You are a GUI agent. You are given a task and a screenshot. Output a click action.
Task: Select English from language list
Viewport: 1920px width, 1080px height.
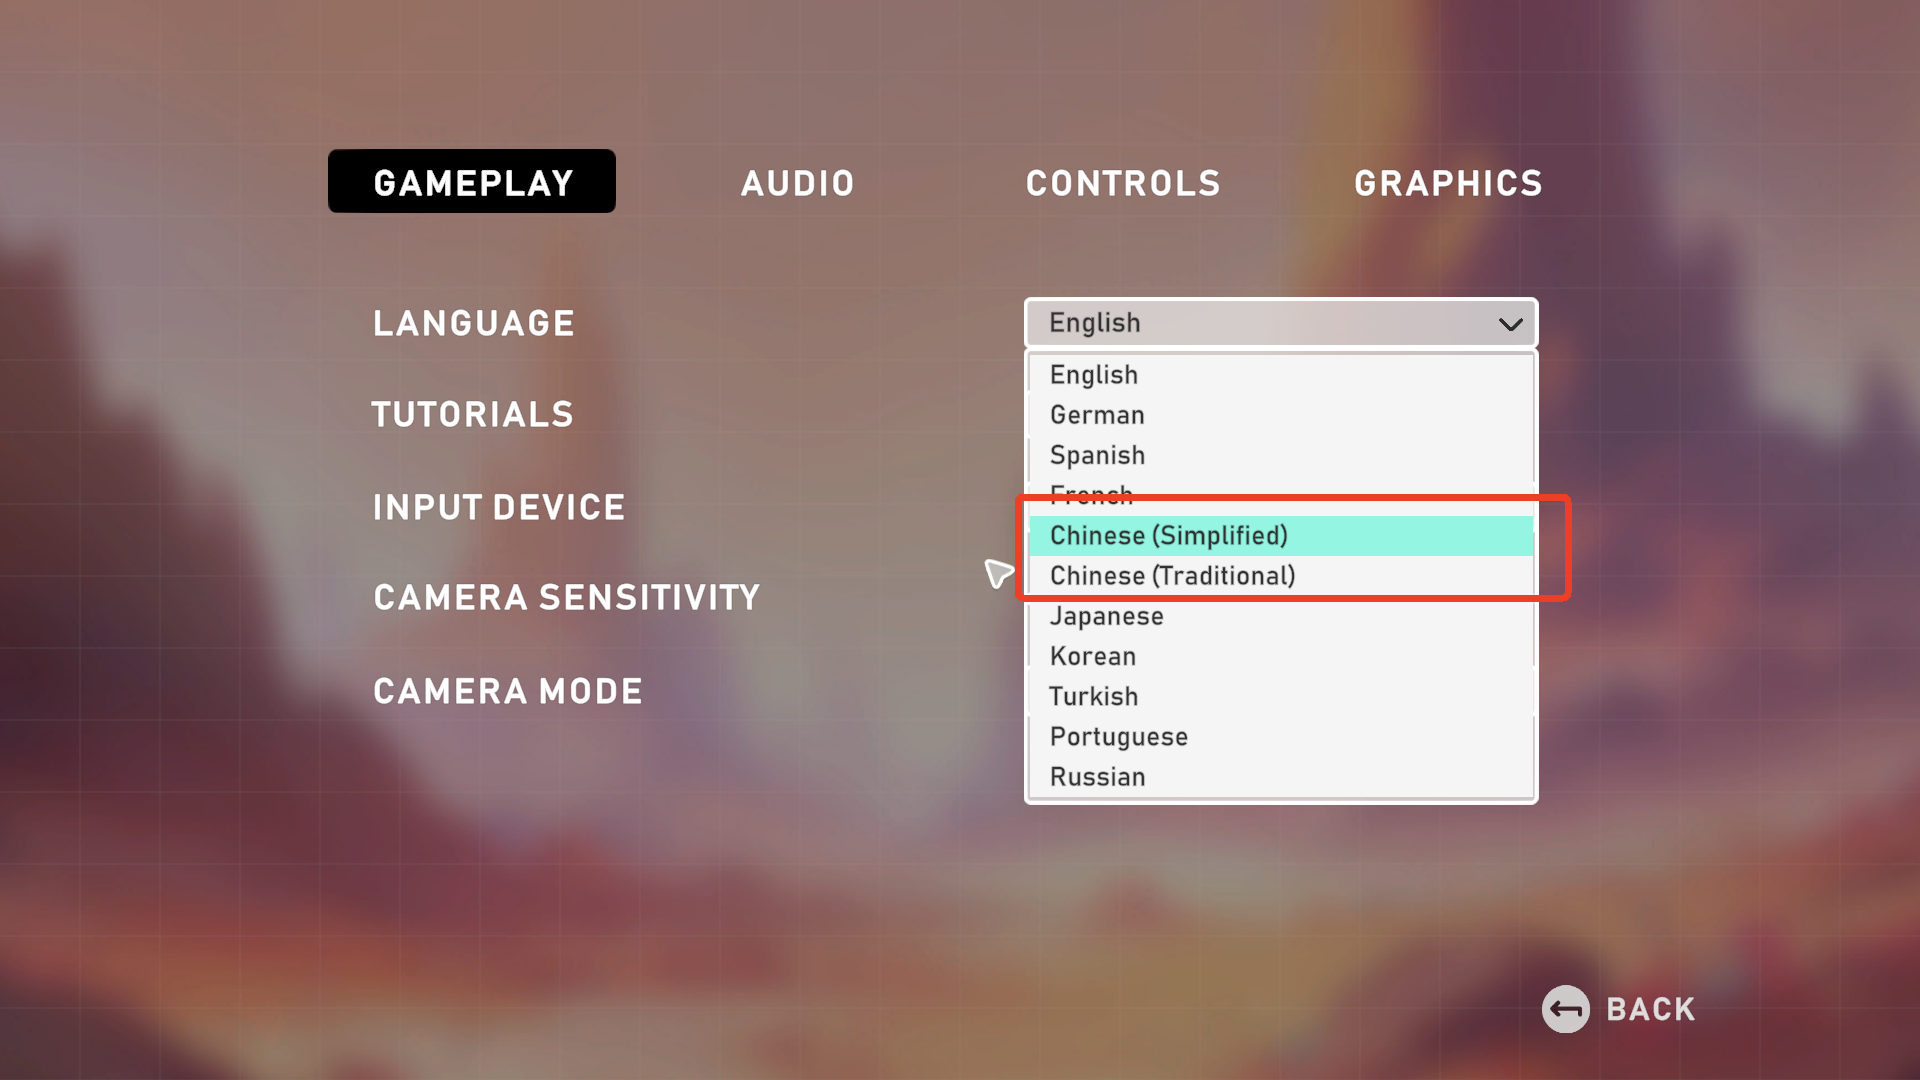[x=1094, y=375]
